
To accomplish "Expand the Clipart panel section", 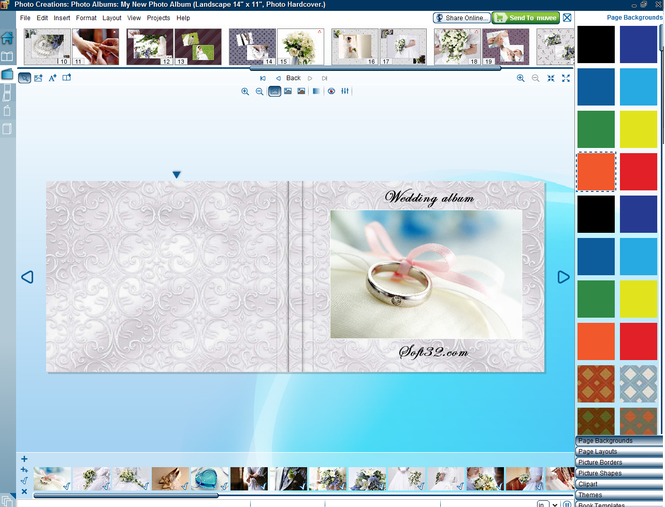I will pos(619,484).
